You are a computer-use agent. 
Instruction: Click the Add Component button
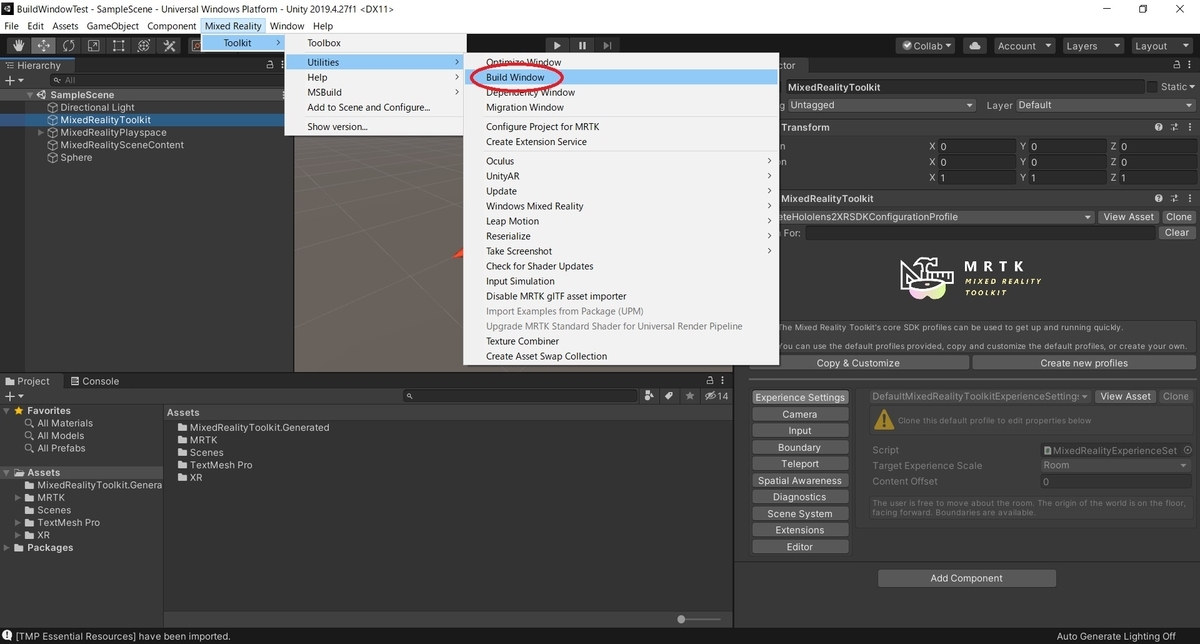coord(967,578)
